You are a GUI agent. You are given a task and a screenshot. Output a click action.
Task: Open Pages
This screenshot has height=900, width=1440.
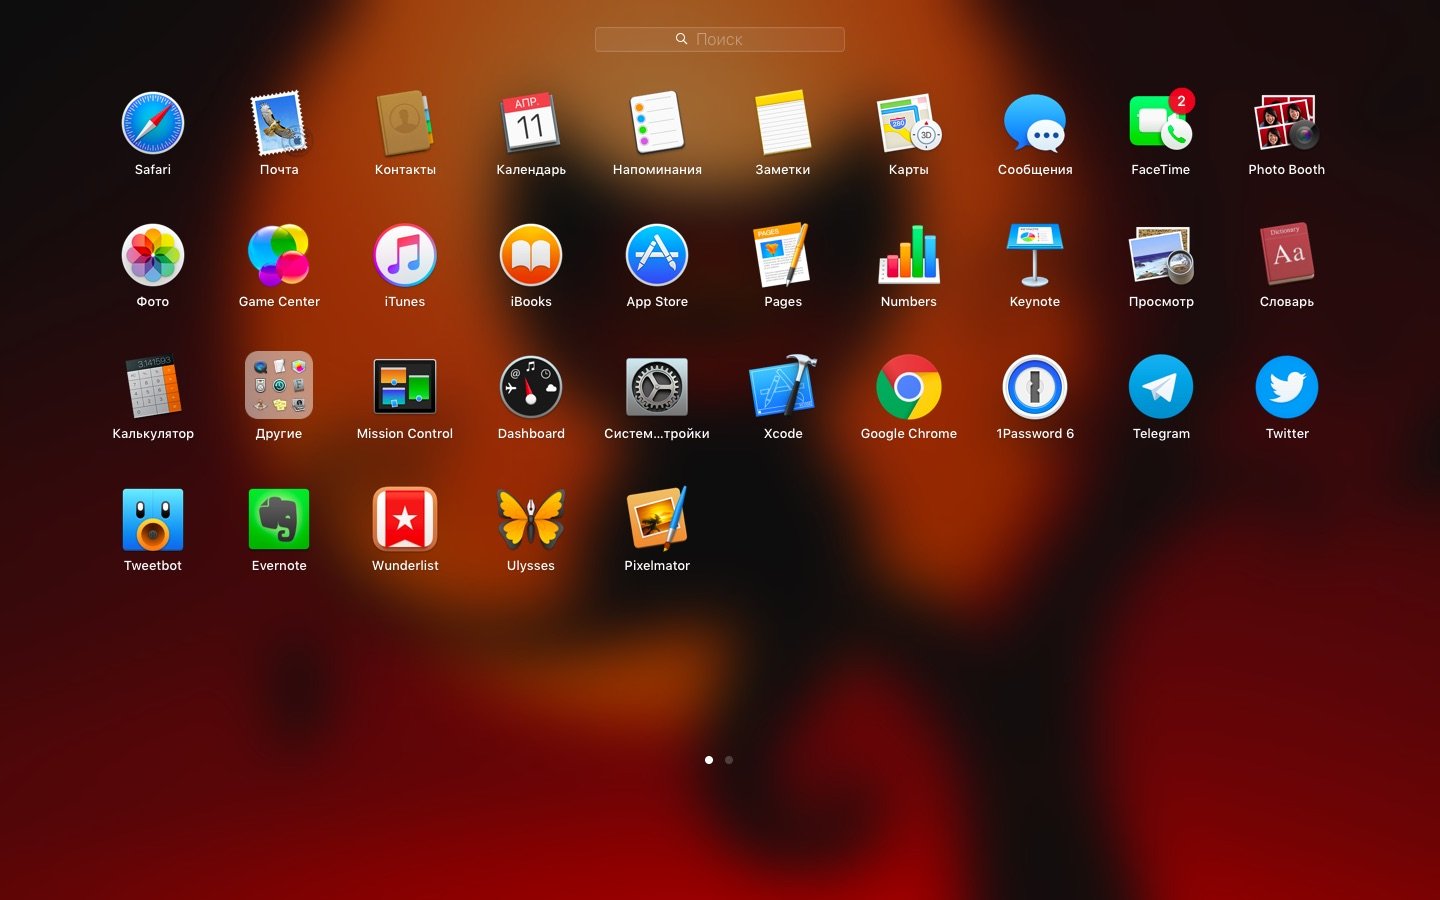(783, 256)
